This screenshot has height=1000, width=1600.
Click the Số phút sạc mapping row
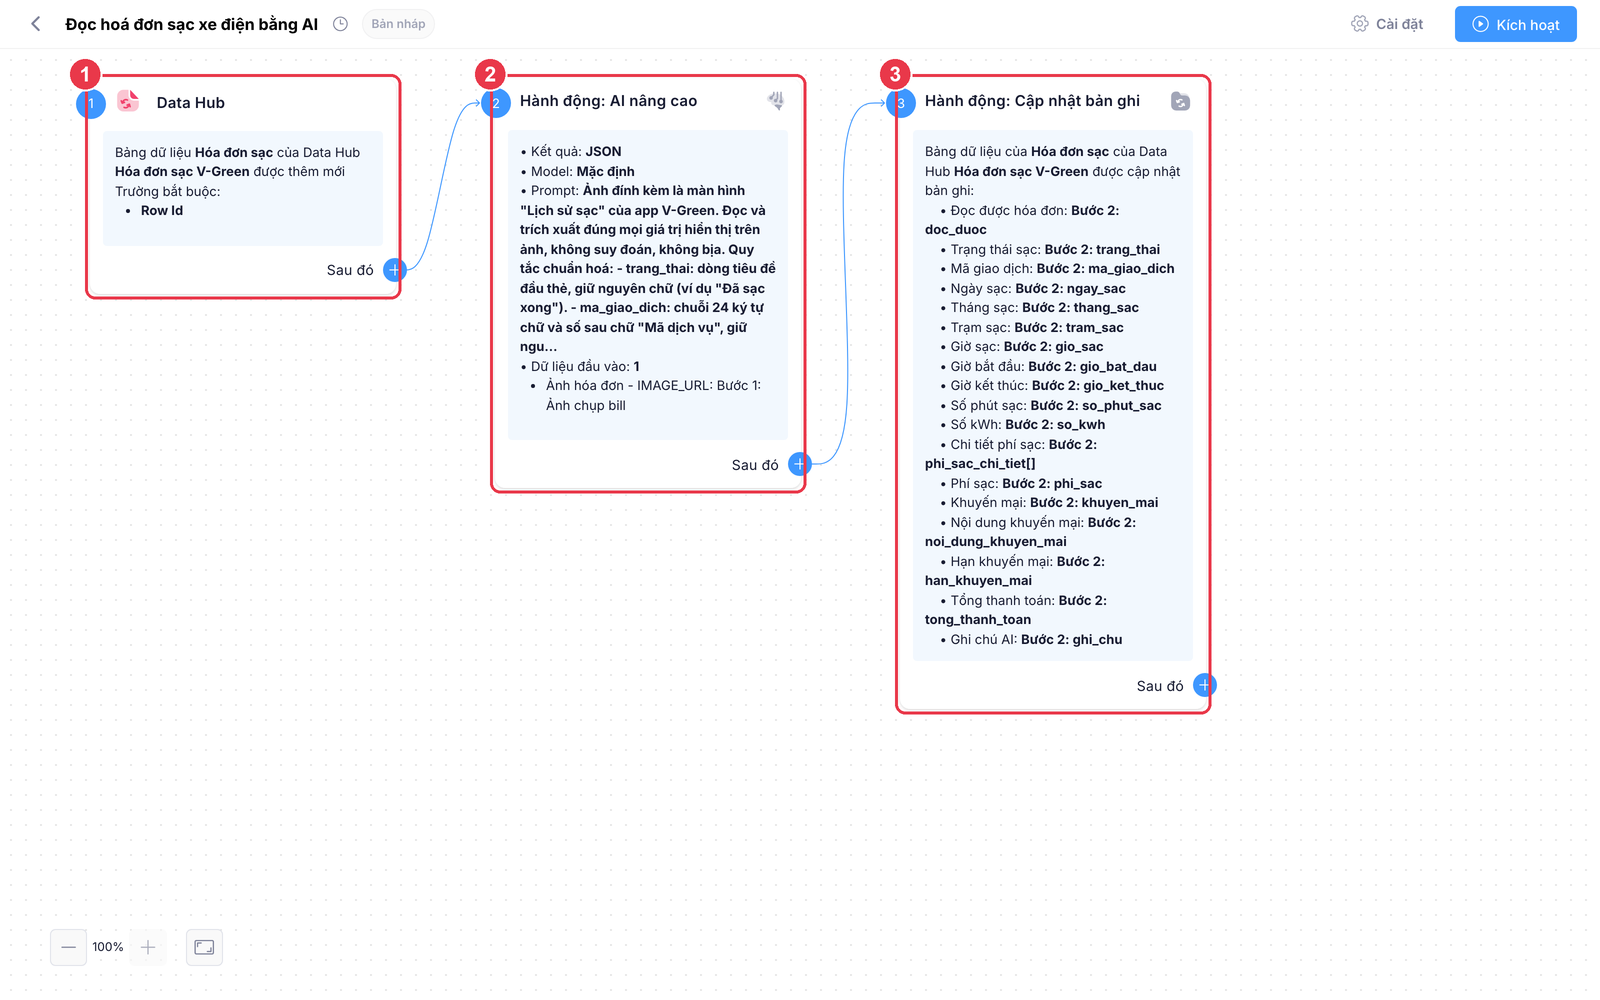(1051, 405)
